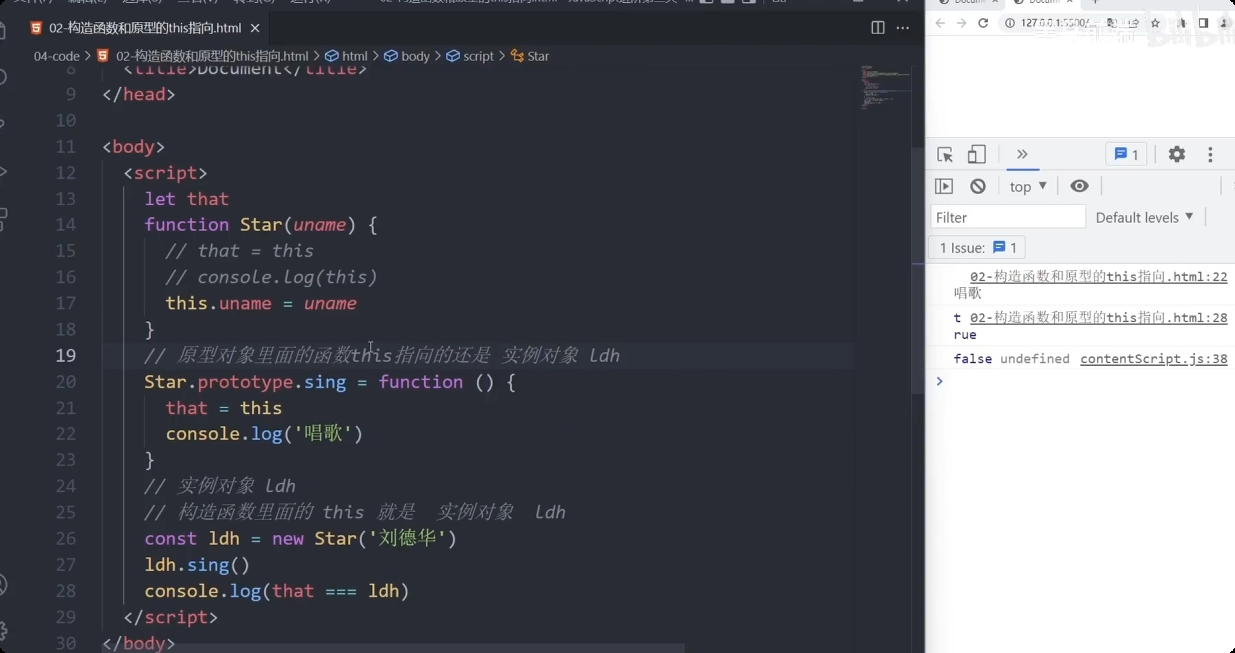Bookmark this page with the star icon
The width and height of the screenshot is (1235, 653).
1155,23
